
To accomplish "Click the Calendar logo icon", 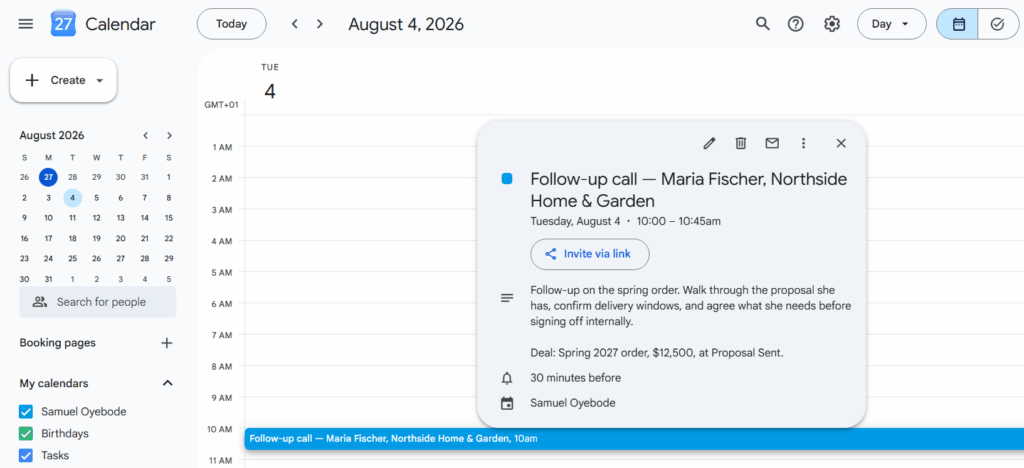I will (63, 24).
